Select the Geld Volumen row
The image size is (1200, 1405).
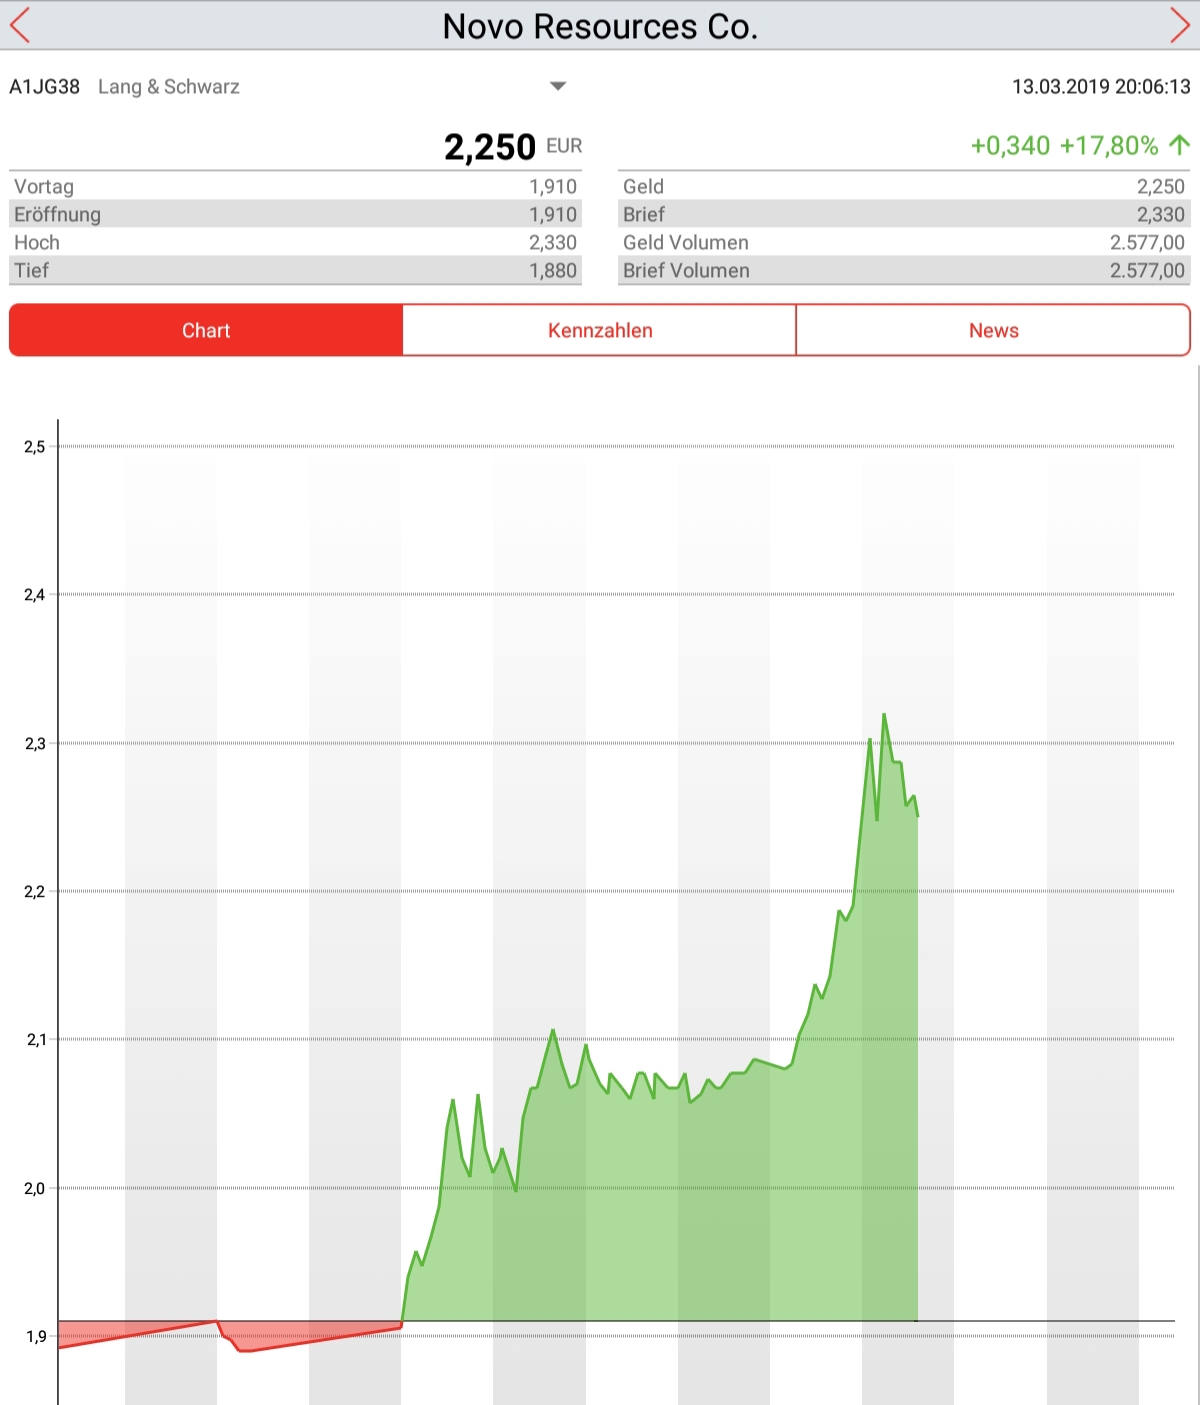pos(903,243)
